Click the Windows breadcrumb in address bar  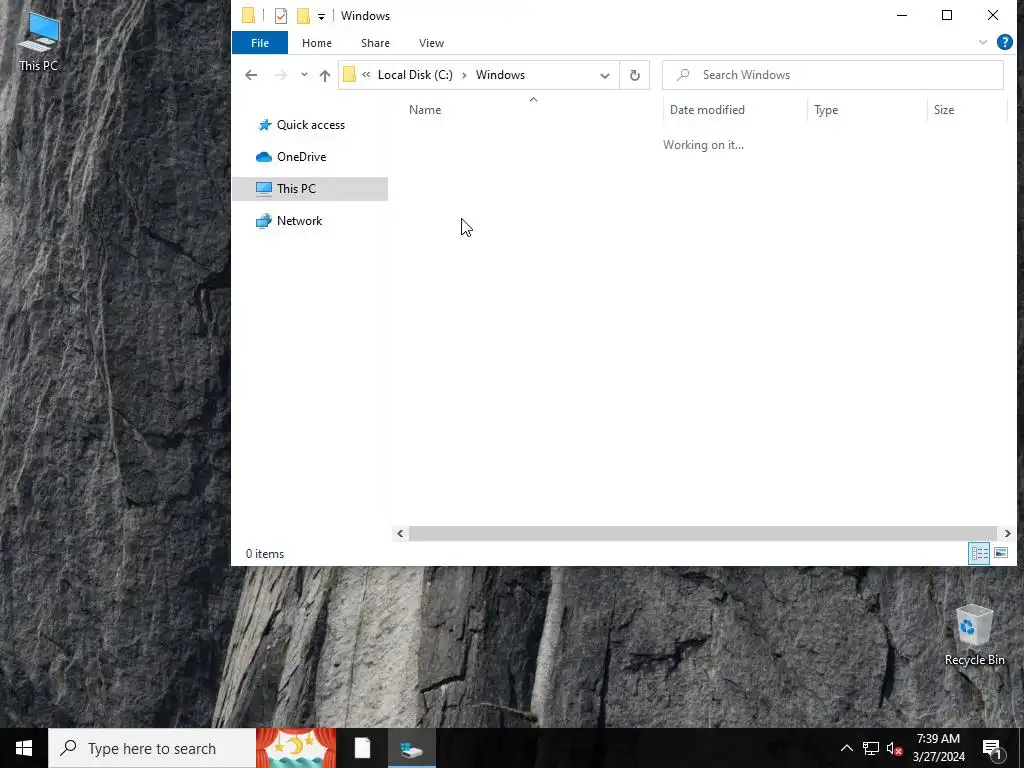(x=500, y=75)
